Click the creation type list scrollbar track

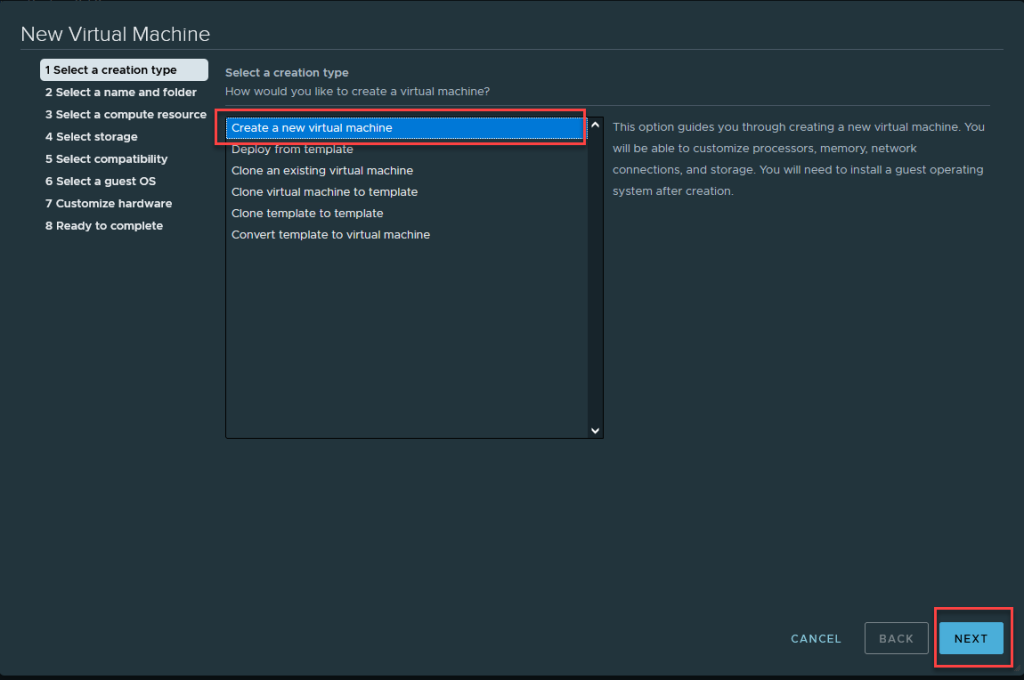(x=595, y=280)
